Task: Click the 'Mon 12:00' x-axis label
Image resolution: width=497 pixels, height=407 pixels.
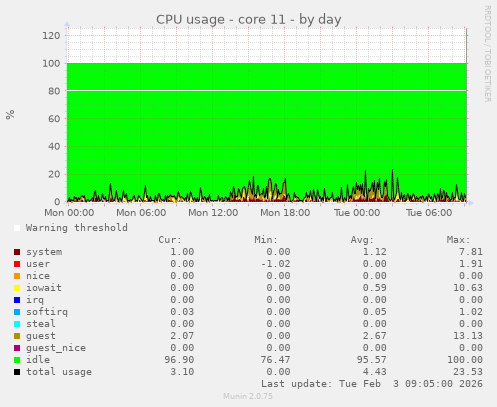Action: [x=213, y=213]
